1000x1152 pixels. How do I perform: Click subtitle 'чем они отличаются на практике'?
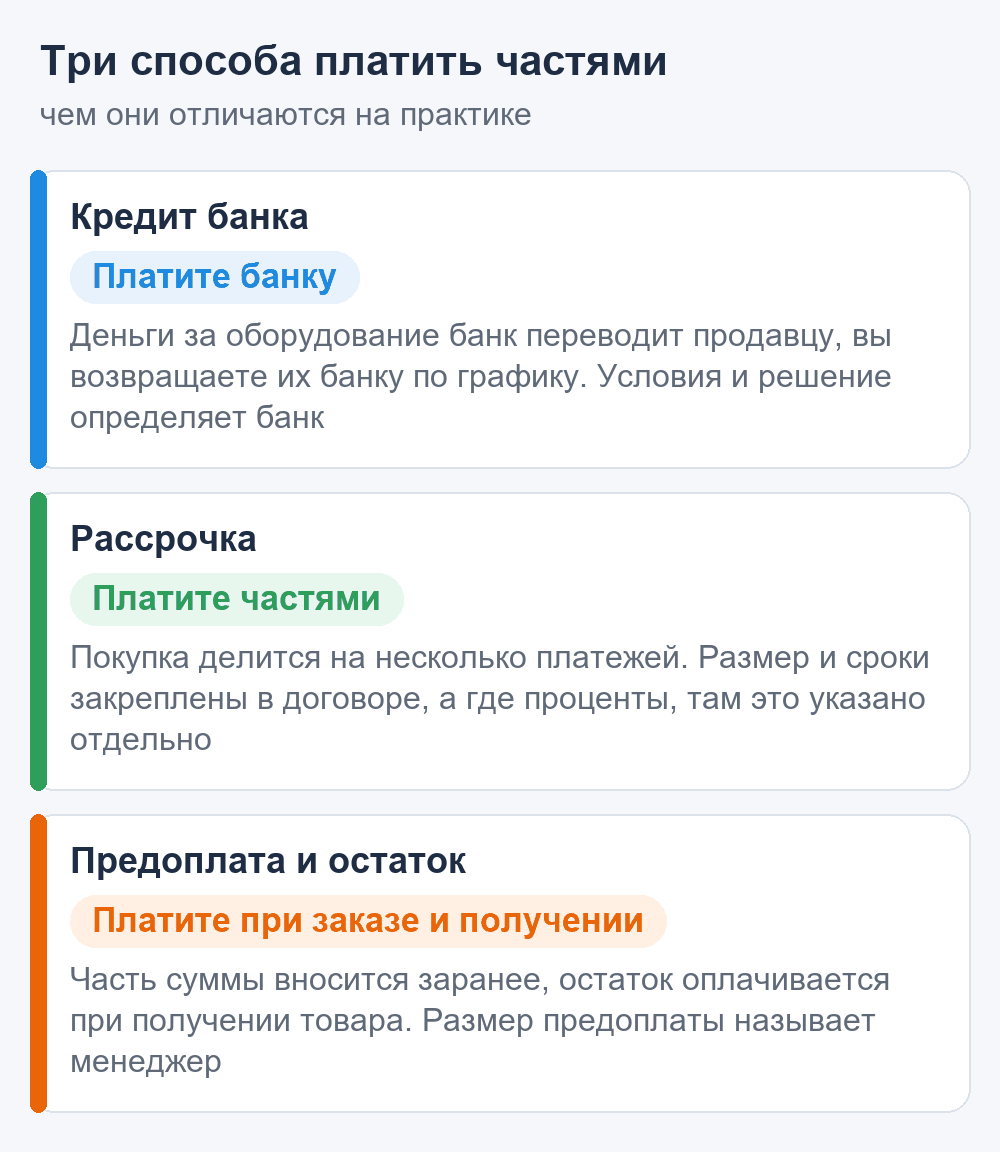pyautogui.click(x=285, y=115)
